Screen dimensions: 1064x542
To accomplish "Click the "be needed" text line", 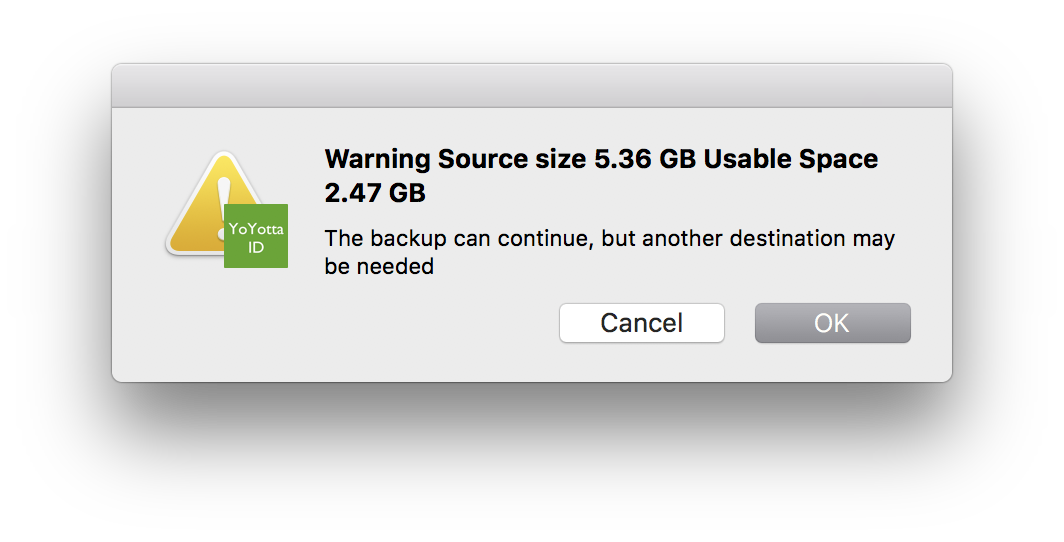I will (x=379, y=267).
